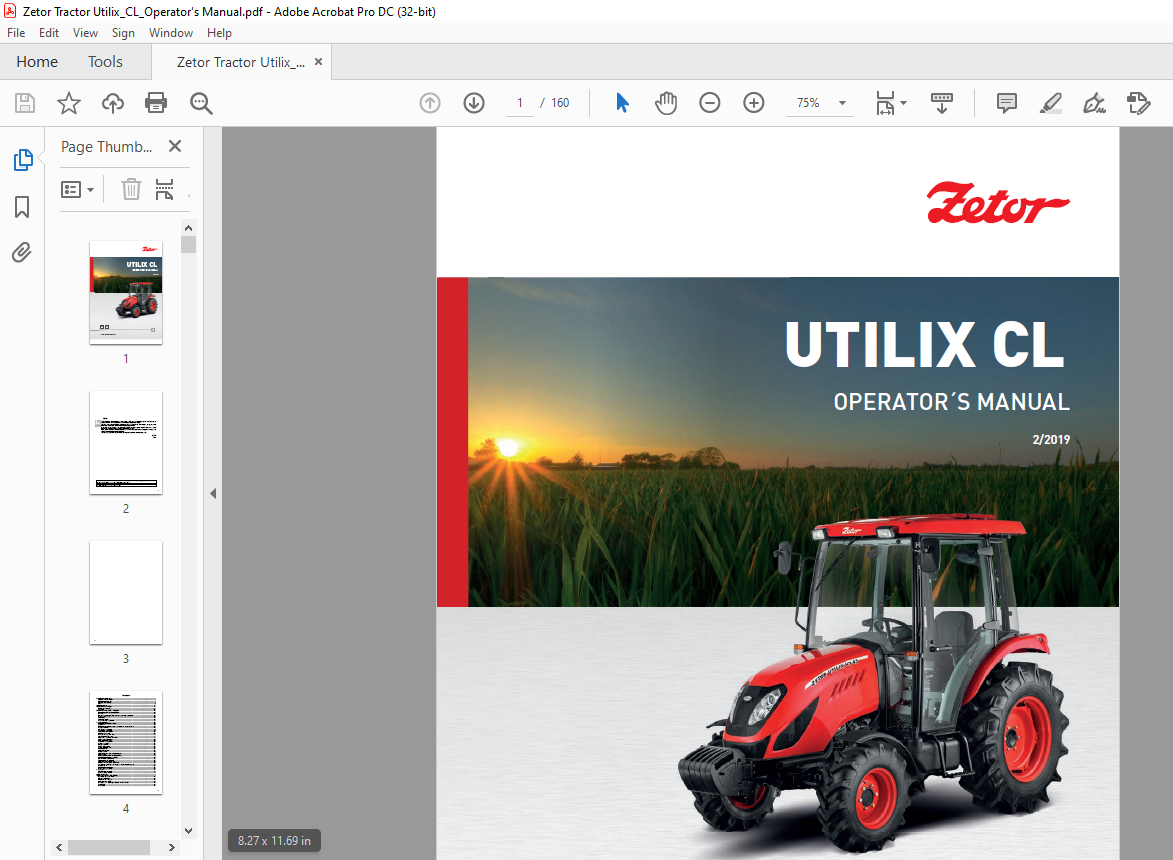Click the Fit page scroll icon

tap(886, 103)
